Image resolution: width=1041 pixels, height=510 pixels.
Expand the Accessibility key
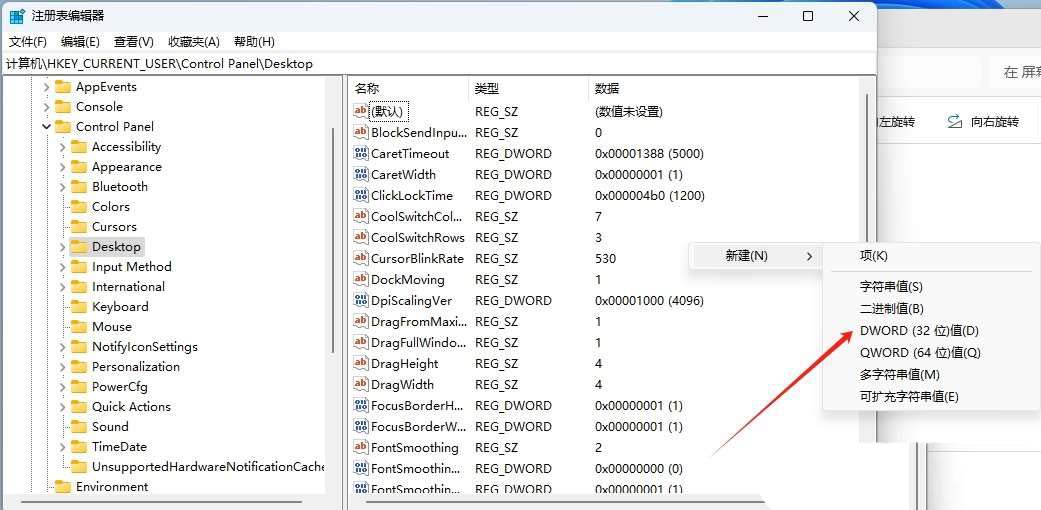[62, 147]
